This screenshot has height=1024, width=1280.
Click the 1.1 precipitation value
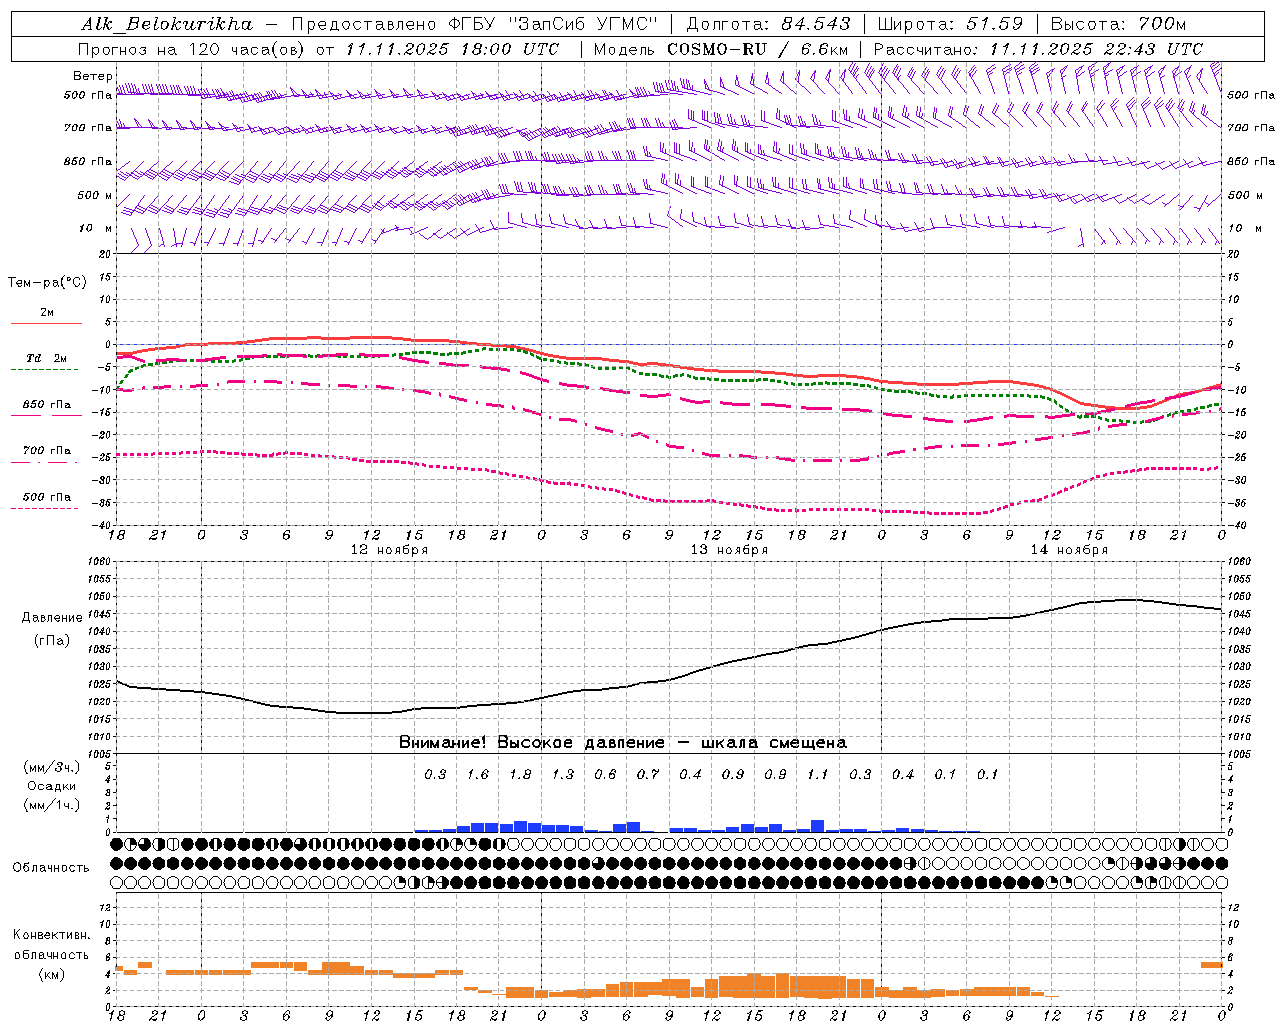point(818,775)
